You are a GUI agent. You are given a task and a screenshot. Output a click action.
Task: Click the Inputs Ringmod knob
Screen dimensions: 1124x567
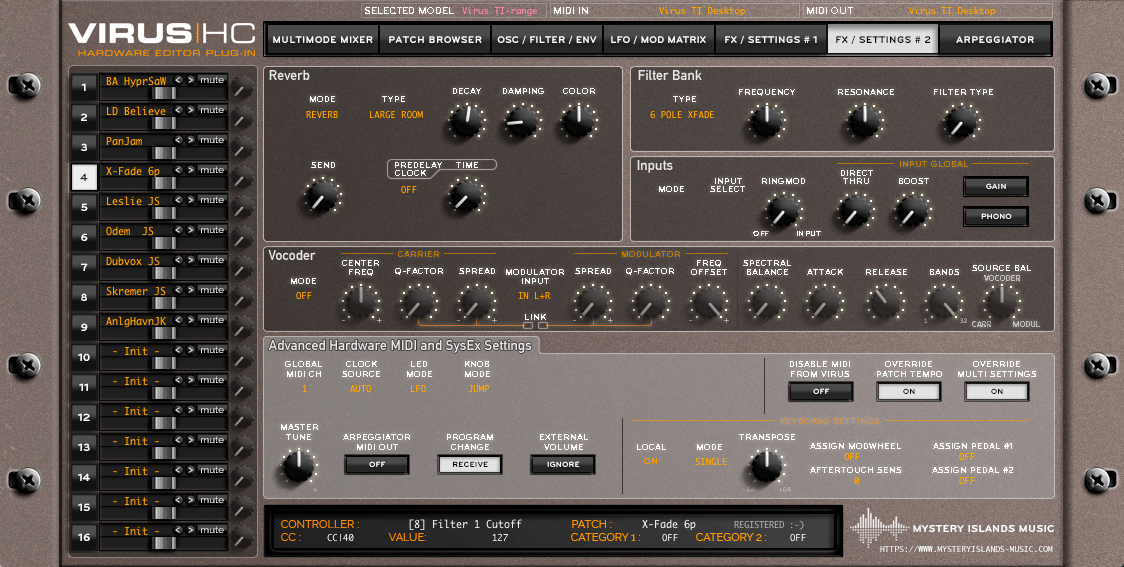point(783,211)
